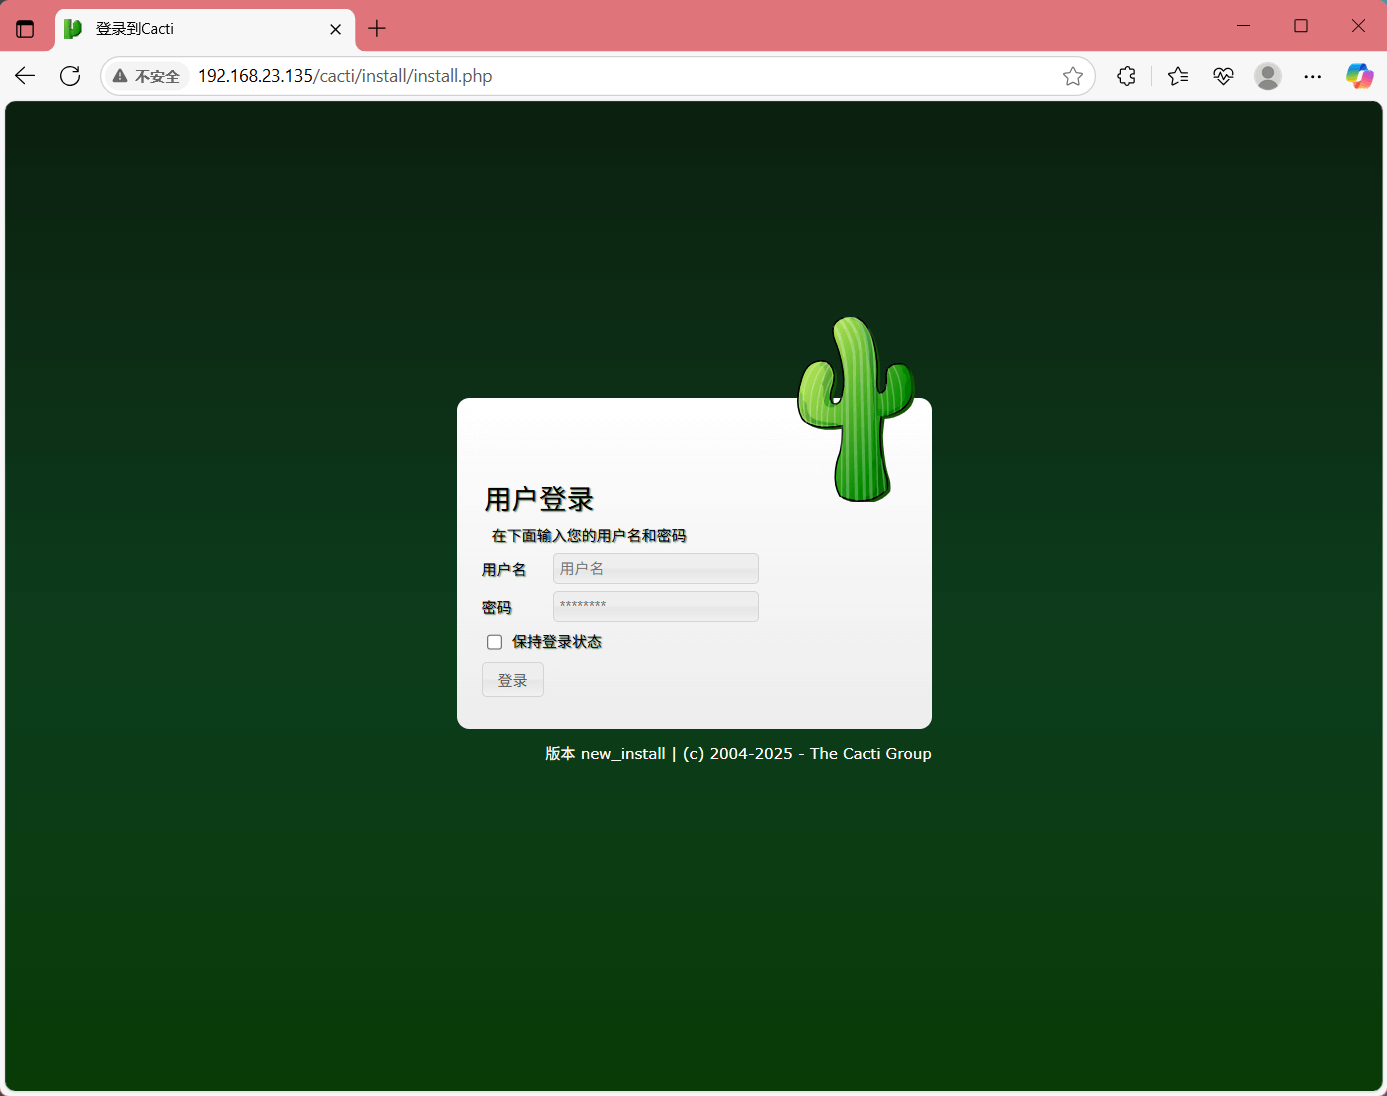Click the browser back arrow
The width and height of the screenshot is (1387, 1096).
point(25,76)
